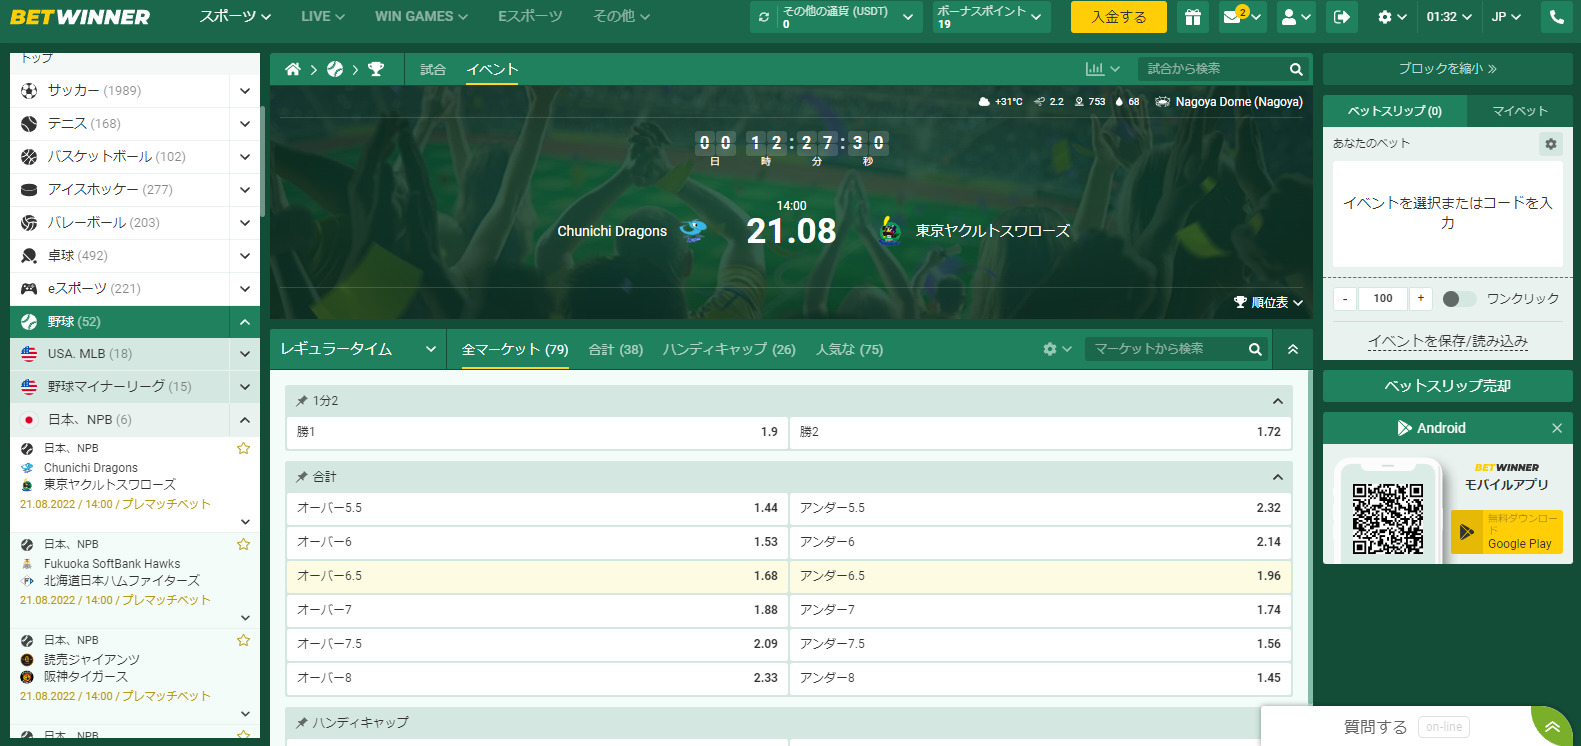Image resolution: width=1581 pixels, height=746 pixels.
Task: Bet on オーバー6.5 at 1.68
Action: pyautogui.click(x=537, y=576)
